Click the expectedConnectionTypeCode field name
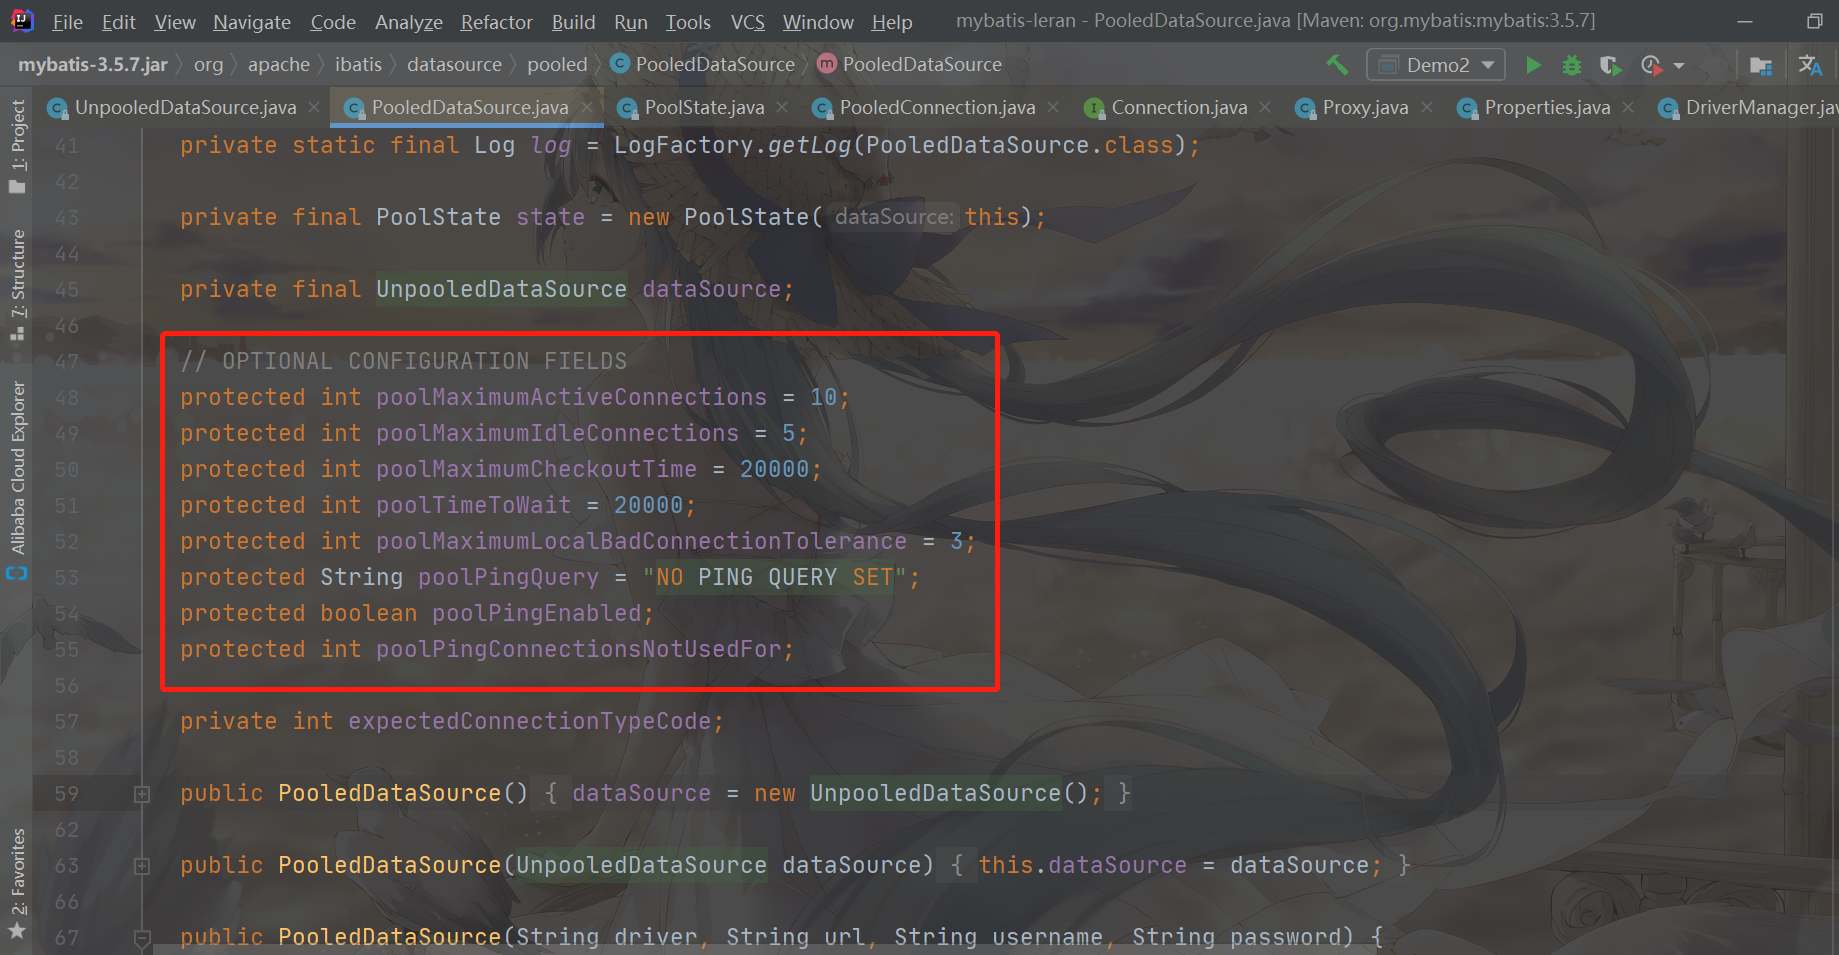1839x955 pixels. tap(529, 722)
